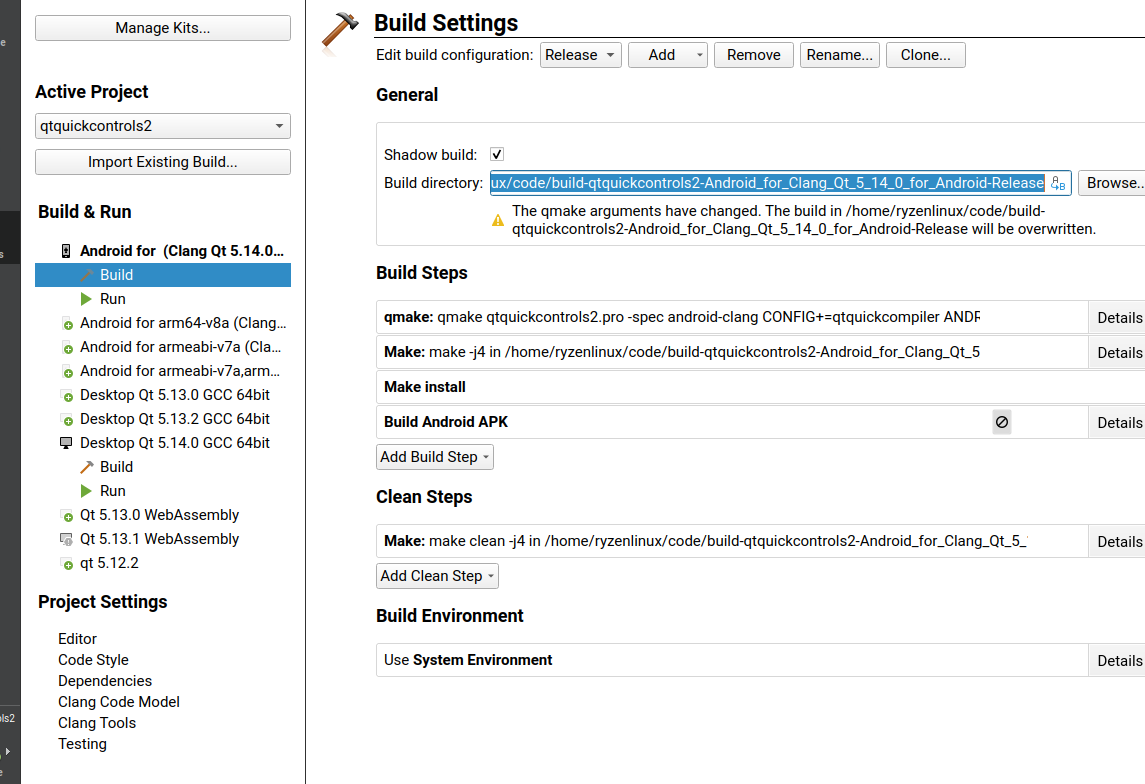Open Clang Code Model project settings
The image size is (1145, 784).
(119, 702)
